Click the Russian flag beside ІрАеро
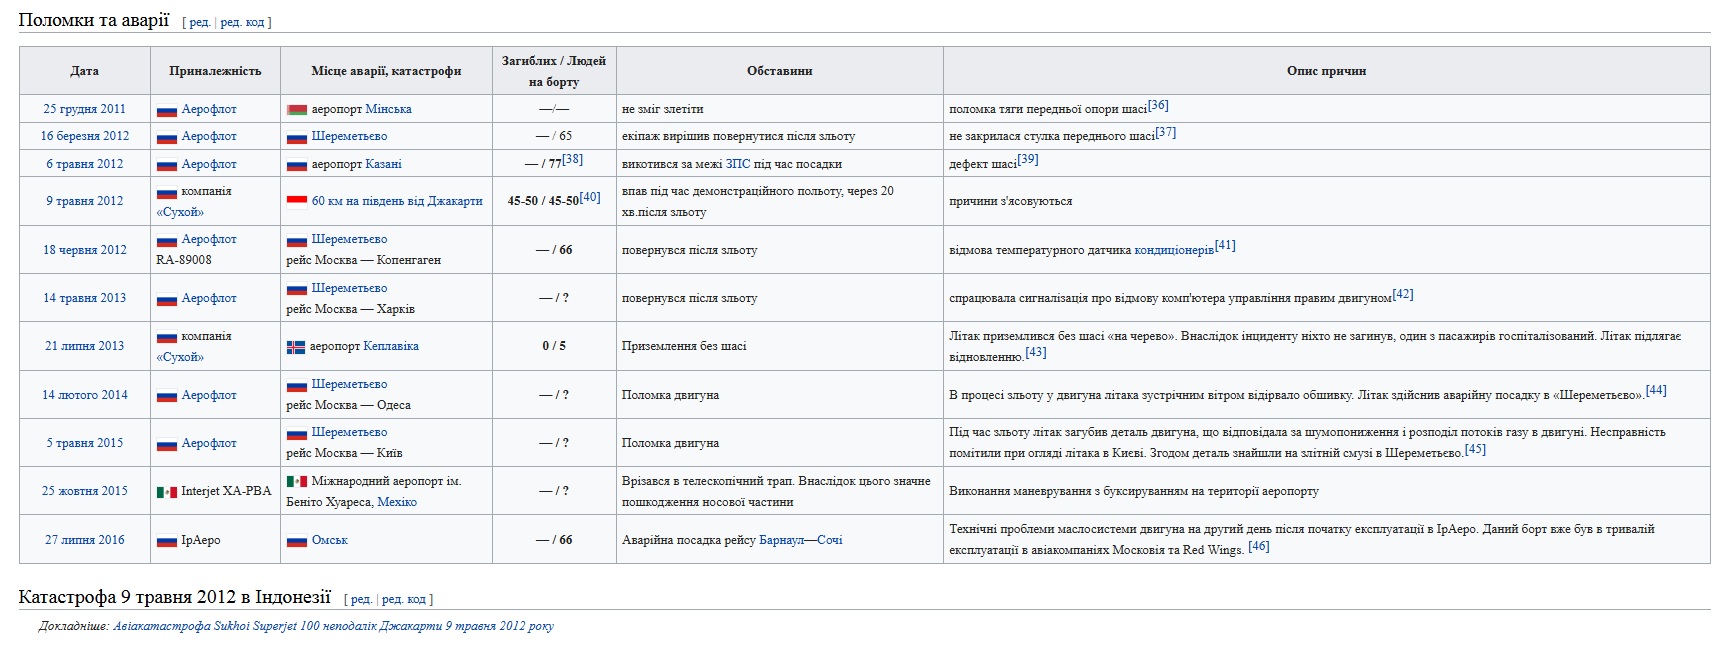Viewport: 1713px width, 646px height. (x=167, y=541)
